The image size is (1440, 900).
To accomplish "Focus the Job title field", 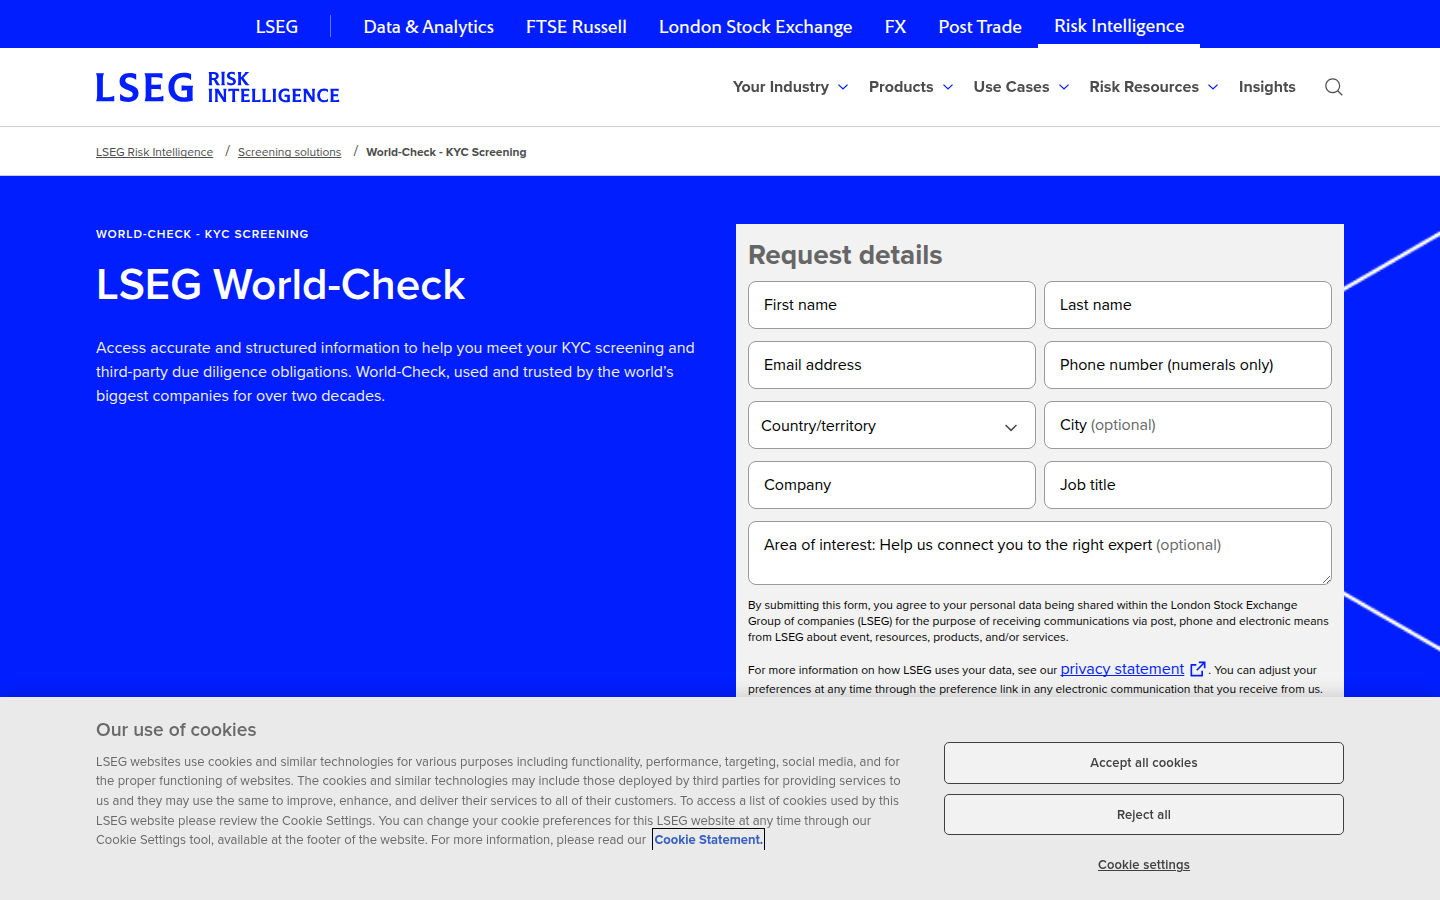I will click(x=1188, y=485).
